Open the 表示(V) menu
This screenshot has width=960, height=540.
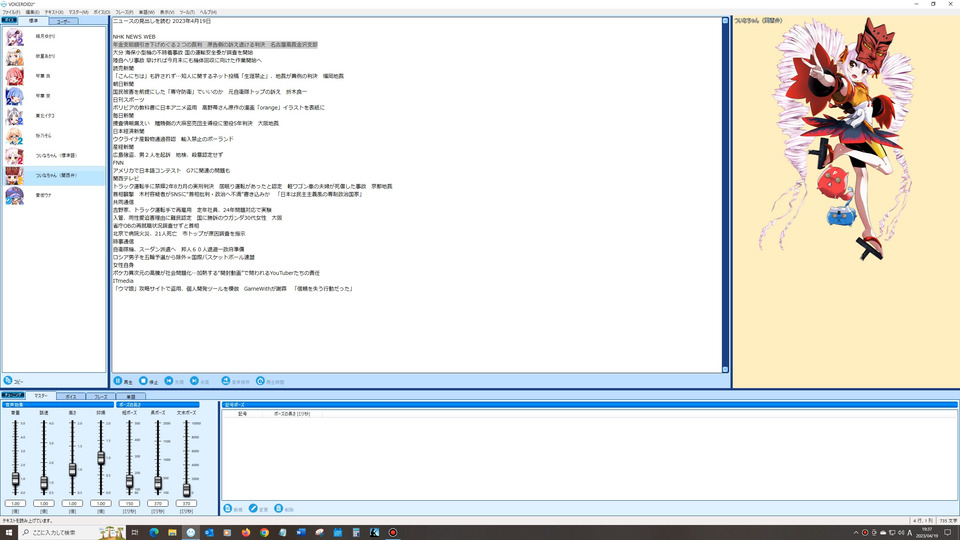point(167,12)
